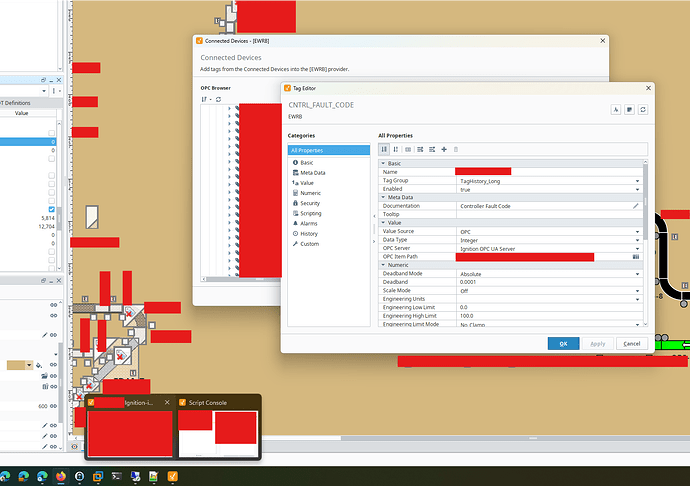The height and width of the screenshot is (486, 690).
Task: Click the trash icon in the properties toolbar
Action: 456,150
